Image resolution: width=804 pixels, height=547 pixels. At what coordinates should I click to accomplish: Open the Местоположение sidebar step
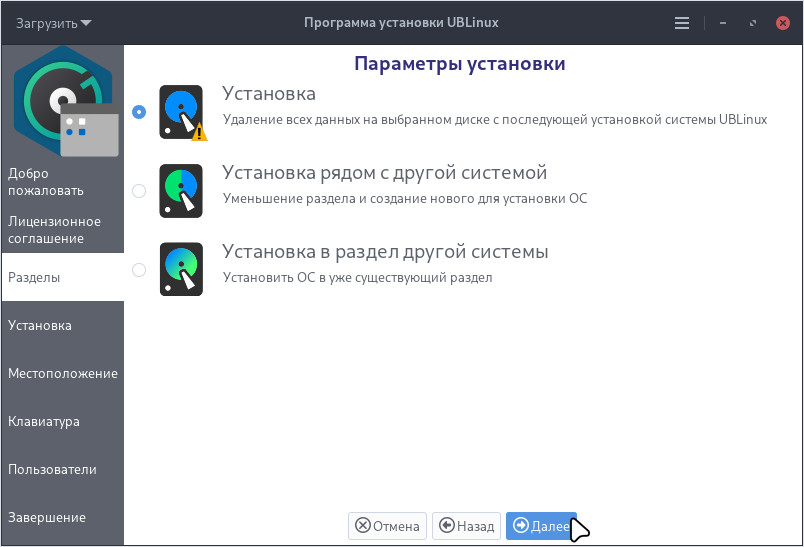(63, 374)
